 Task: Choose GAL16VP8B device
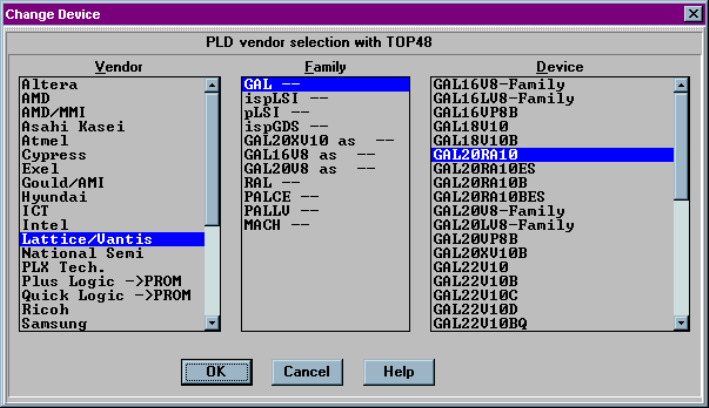pyautogui.click(x=553, y=113)
